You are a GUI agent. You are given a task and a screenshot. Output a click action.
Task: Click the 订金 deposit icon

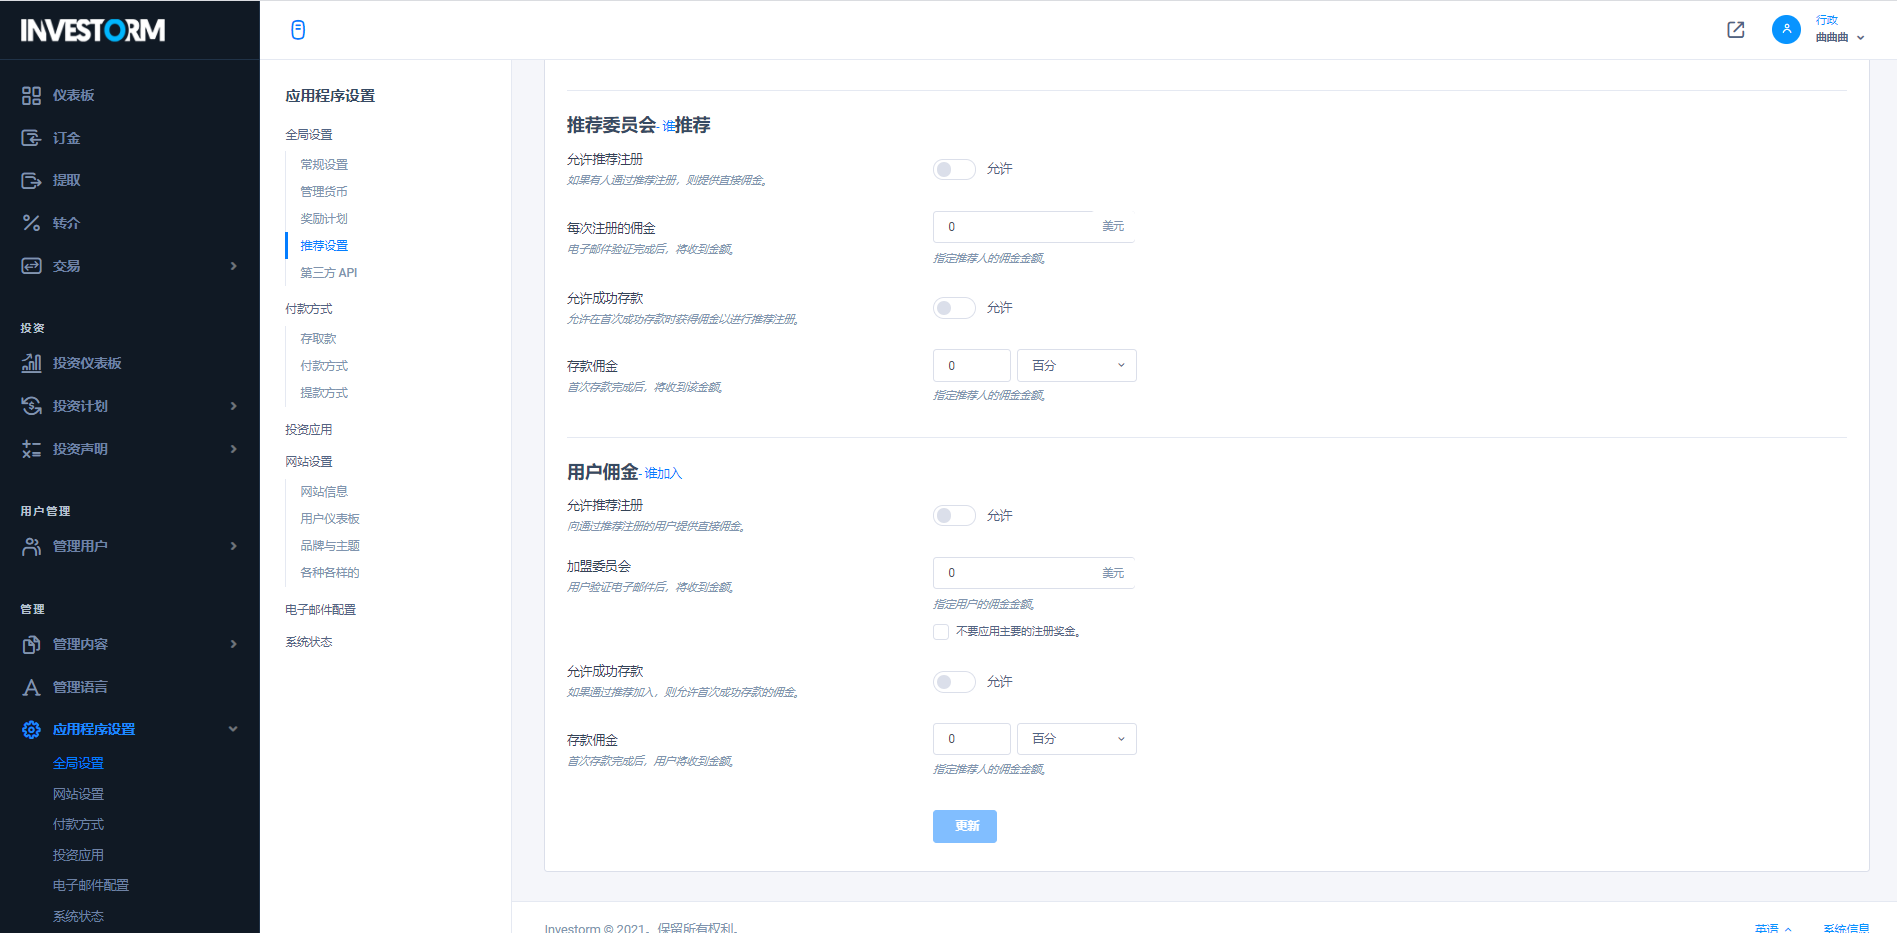coord(31,138)
